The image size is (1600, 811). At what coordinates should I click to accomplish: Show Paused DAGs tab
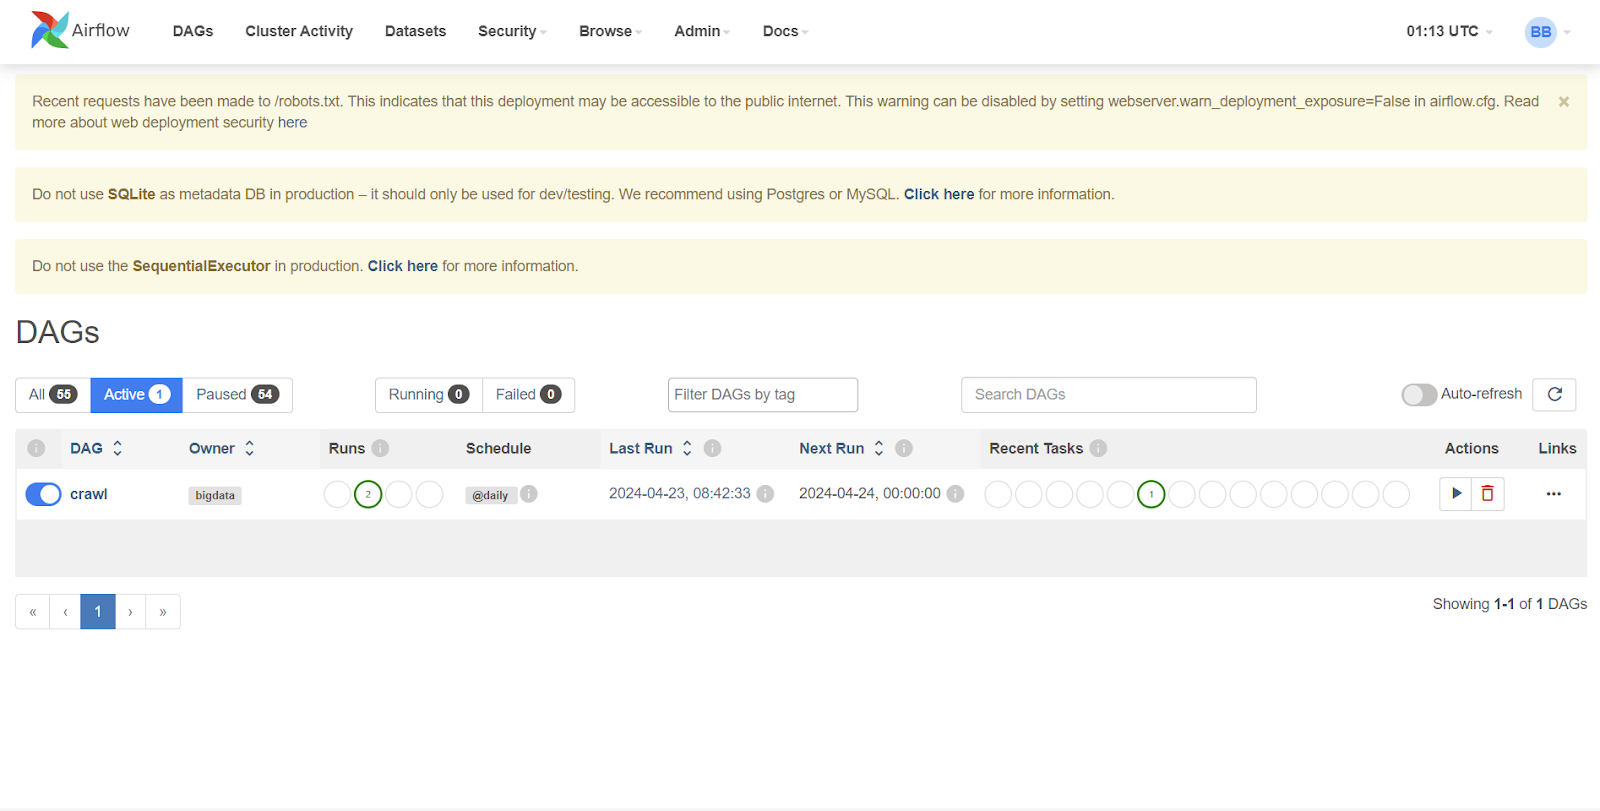(x=237, y=394)
